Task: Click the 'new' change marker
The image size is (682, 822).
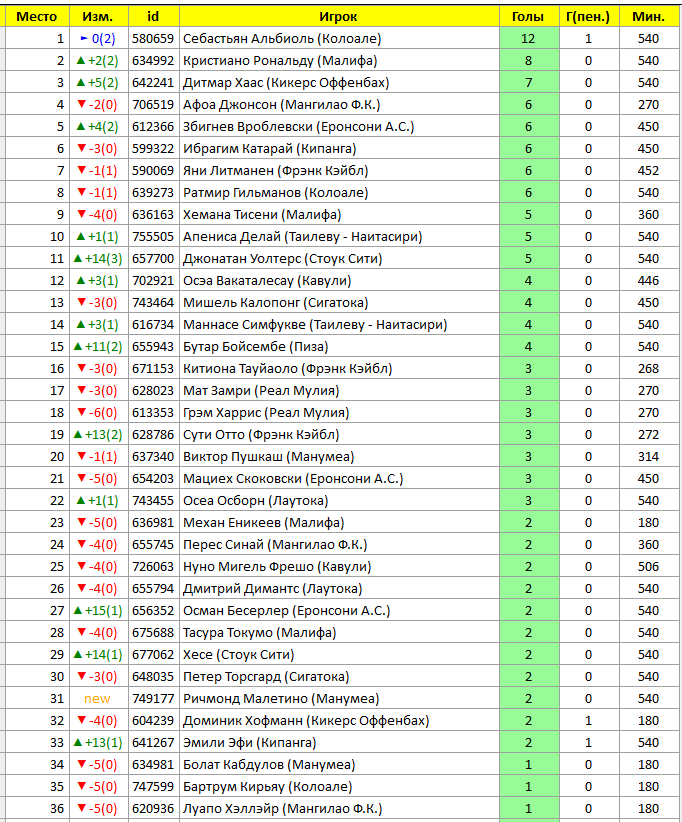Action: (98, 699)
